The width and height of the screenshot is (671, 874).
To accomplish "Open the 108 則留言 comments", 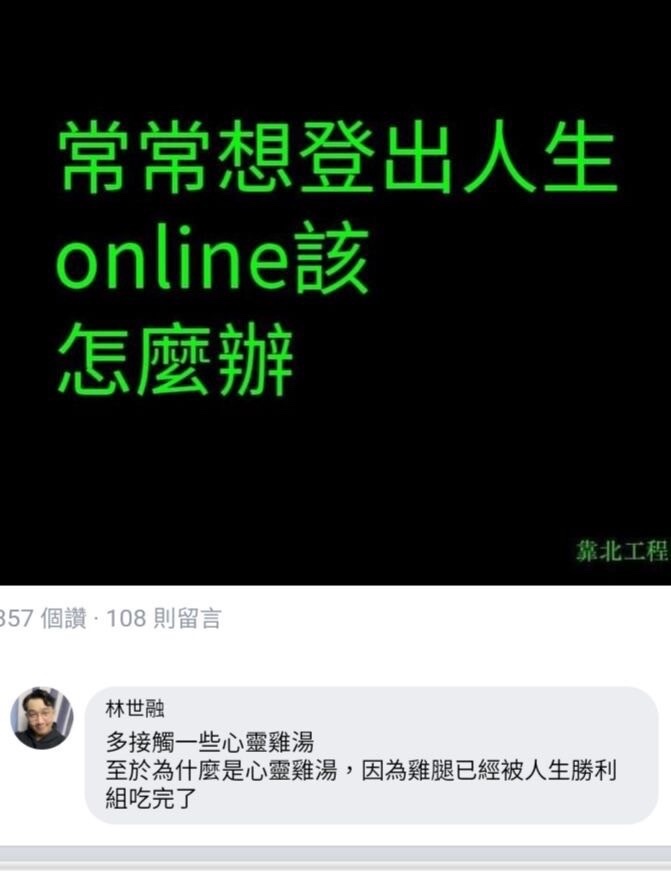I will click(164, 619).
